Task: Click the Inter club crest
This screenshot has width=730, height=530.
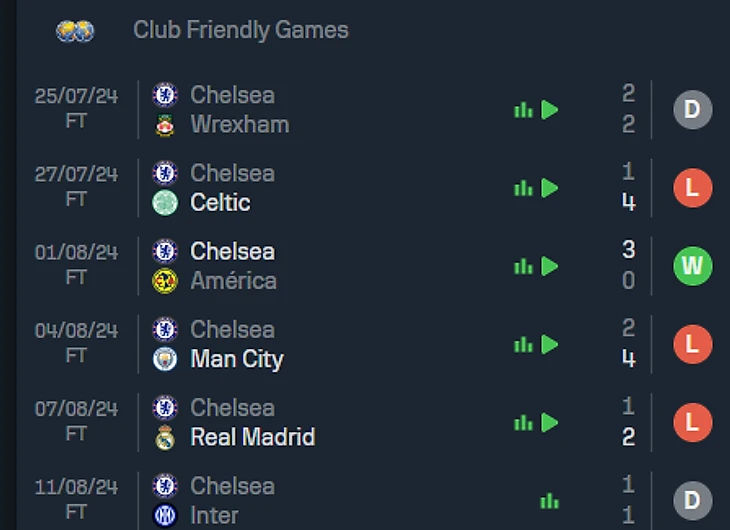Action: 165,516
